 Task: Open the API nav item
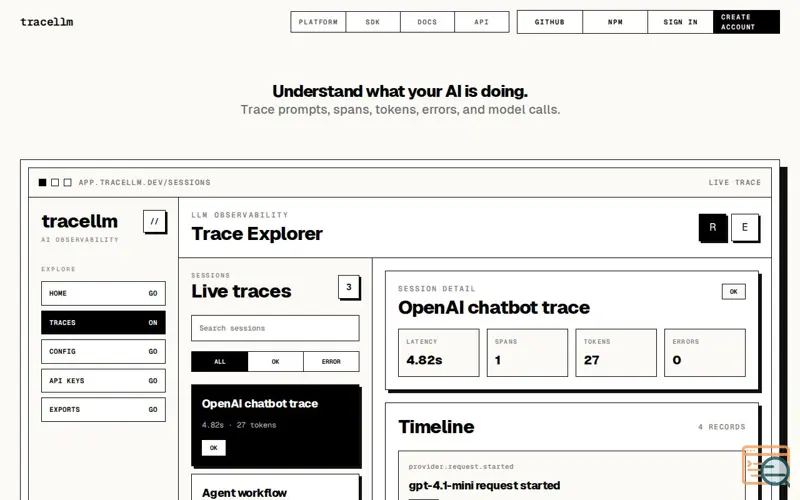point(482,22)
